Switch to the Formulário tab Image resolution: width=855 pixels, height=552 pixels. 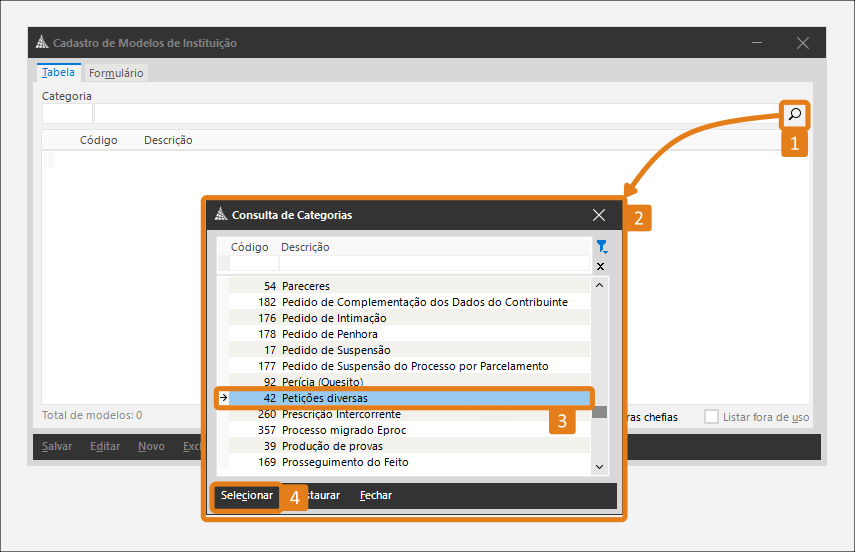pos(116,73)
